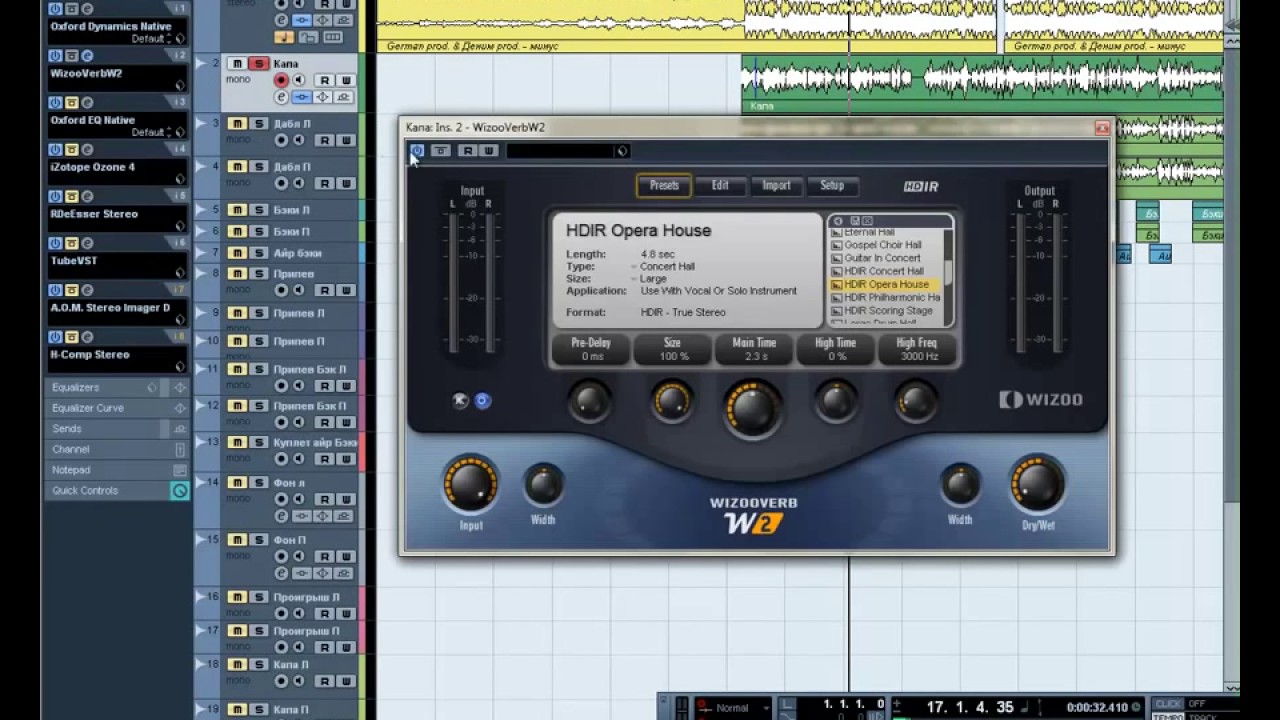Screen dimensions: 1280x720
Task: Click the transport Normal record mode field
Action: tap(732, 707)
